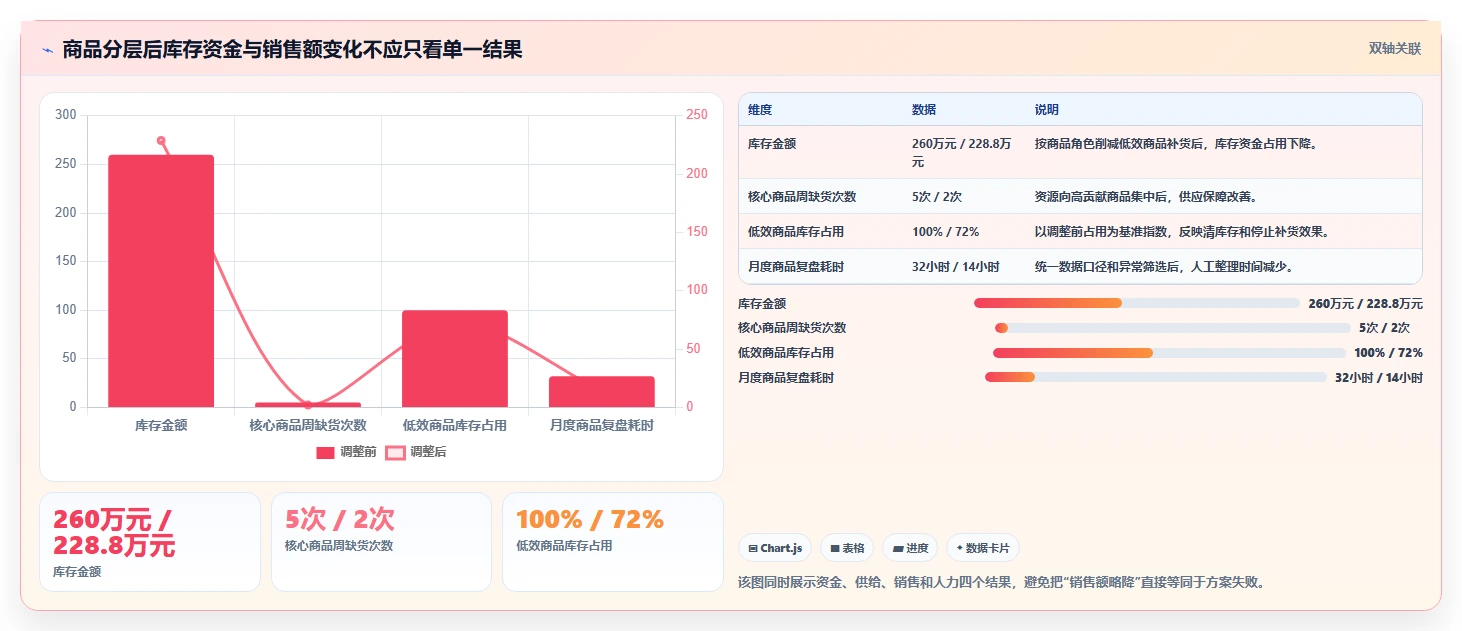Screen dimensions: 1462x631
Task: Click the 5次 / 2次 data card
Action: point(381,542)
